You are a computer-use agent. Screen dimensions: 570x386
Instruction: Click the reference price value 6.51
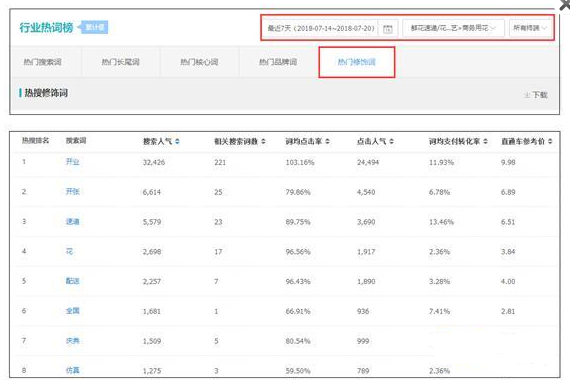tap(508, 222)
